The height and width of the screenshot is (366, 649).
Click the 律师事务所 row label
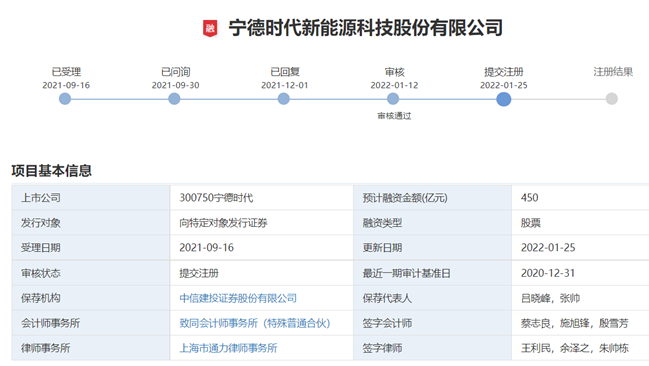[91, 348]
